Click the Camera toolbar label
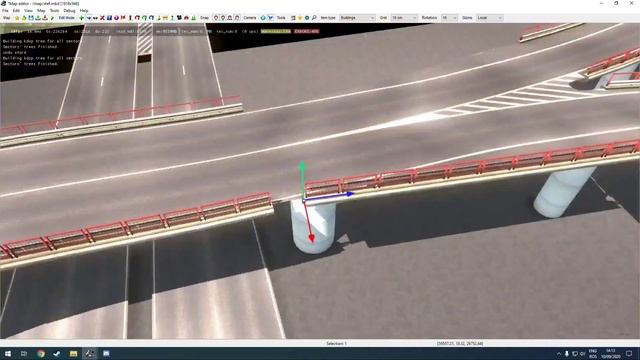The width and height of the screenshot is (640, 360). coord(250,18)
